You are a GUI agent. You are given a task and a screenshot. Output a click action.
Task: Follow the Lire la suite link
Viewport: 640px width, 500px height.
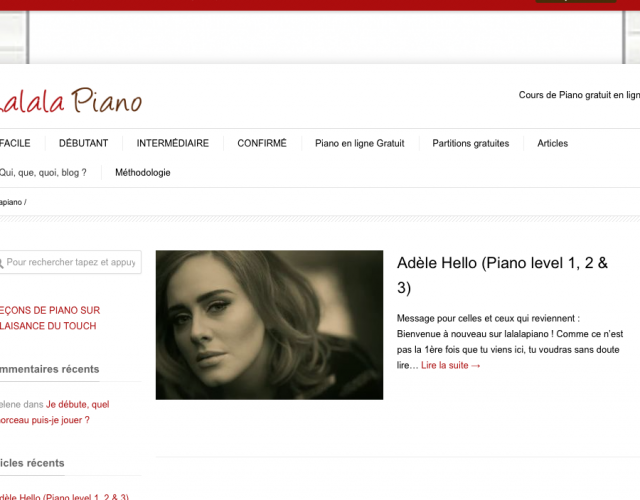(x=451, y=365)
